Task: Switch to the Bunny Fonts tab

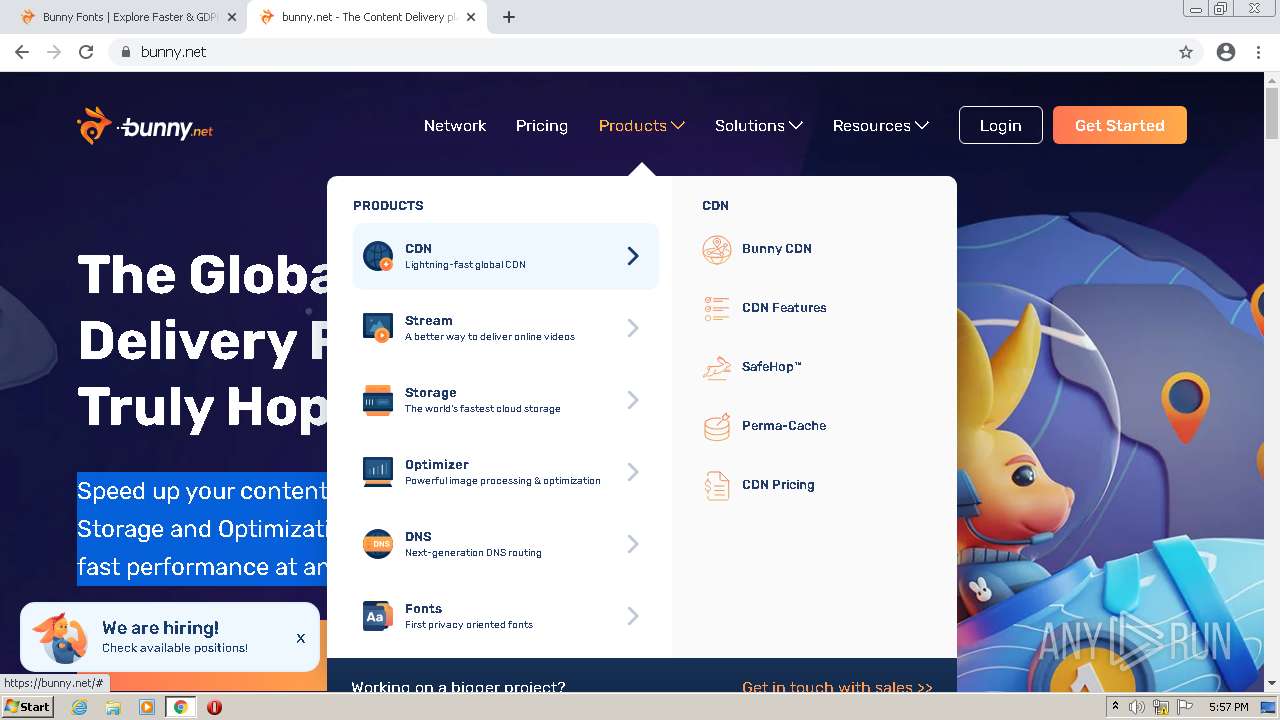Action: pyautogui.click(x=124, y=17)
